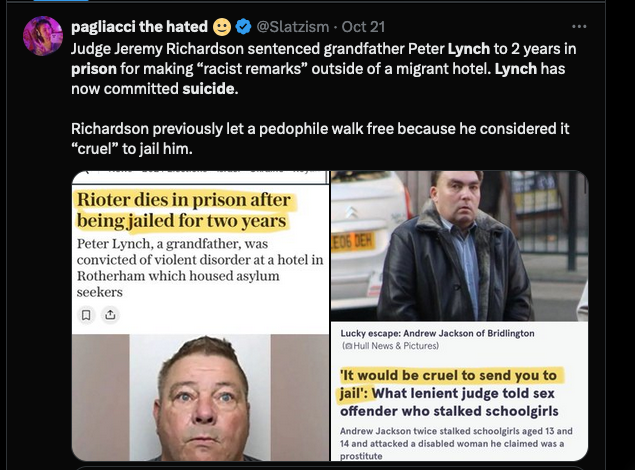Open the "pagliacci the hated" display name

(139, 27)
